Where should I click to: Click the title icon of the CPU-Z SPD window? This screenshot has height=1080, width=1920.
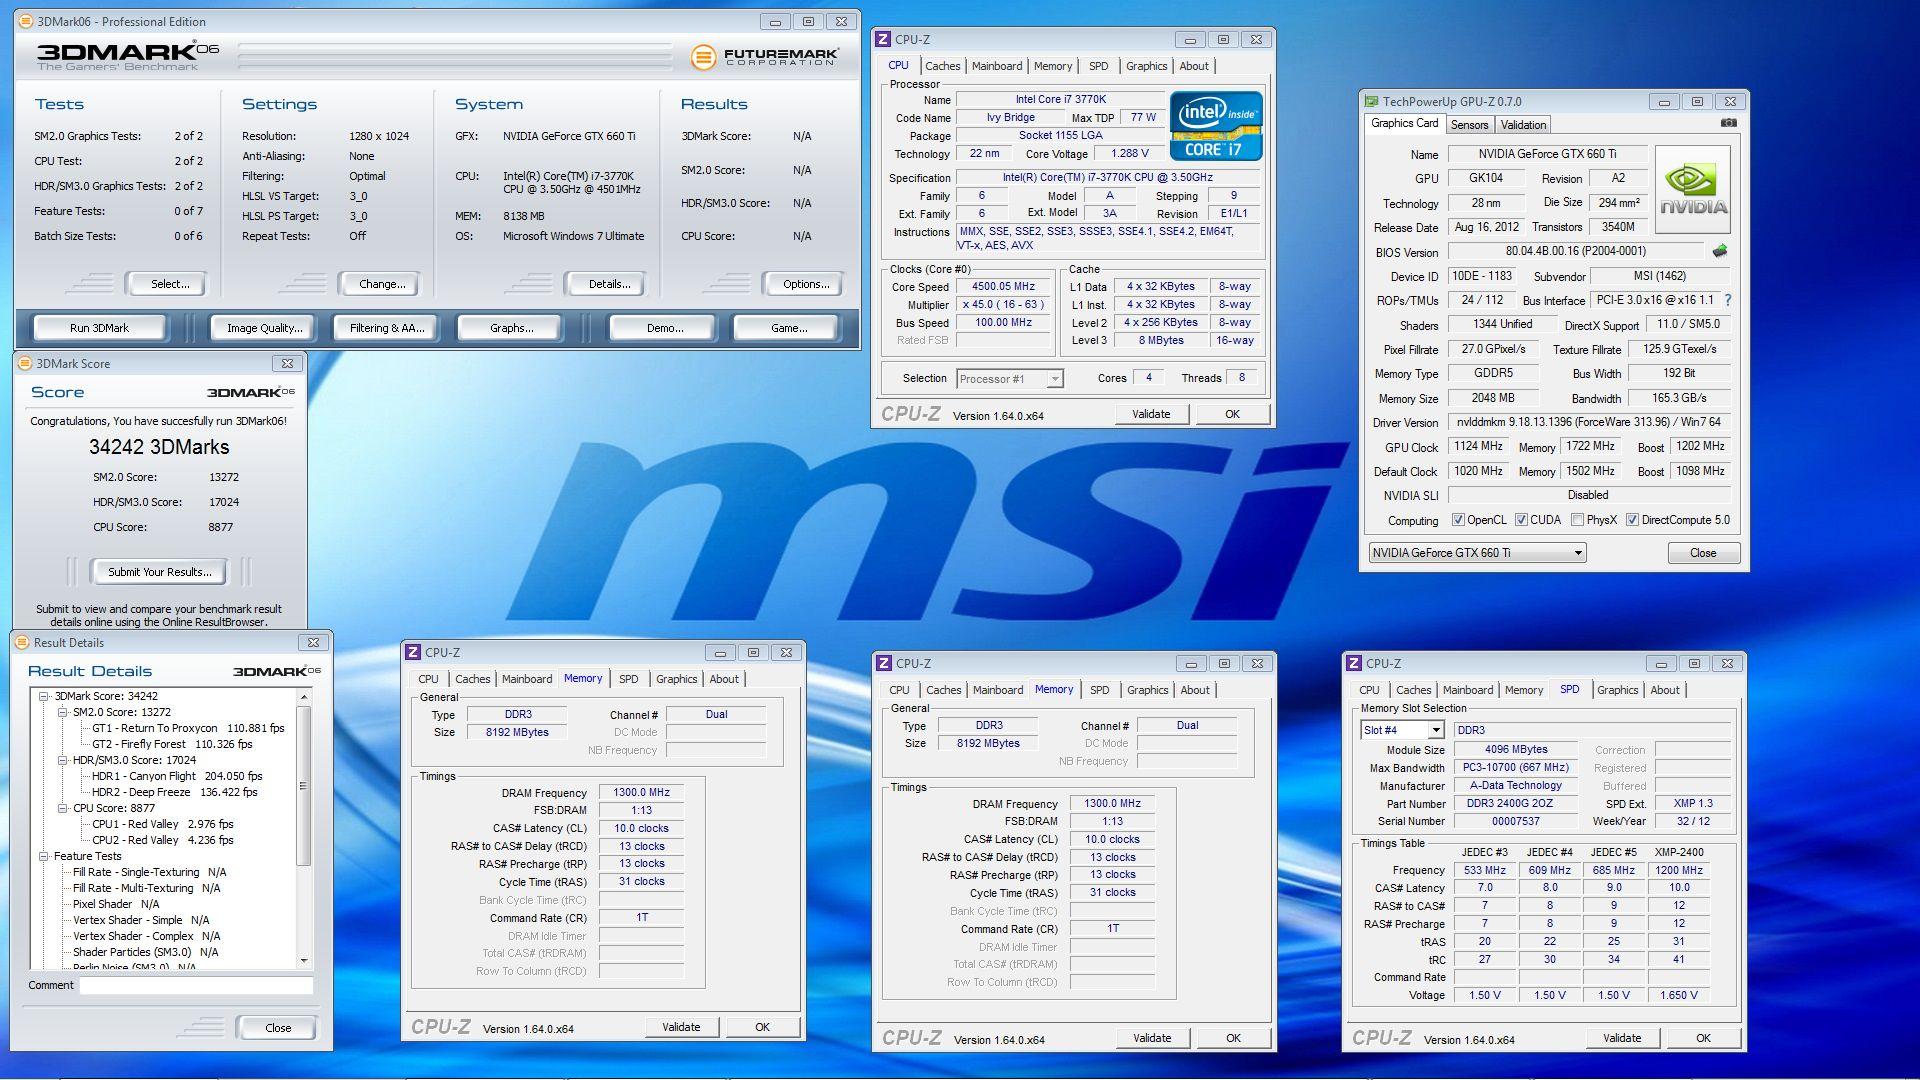[x=1354, y=663]
